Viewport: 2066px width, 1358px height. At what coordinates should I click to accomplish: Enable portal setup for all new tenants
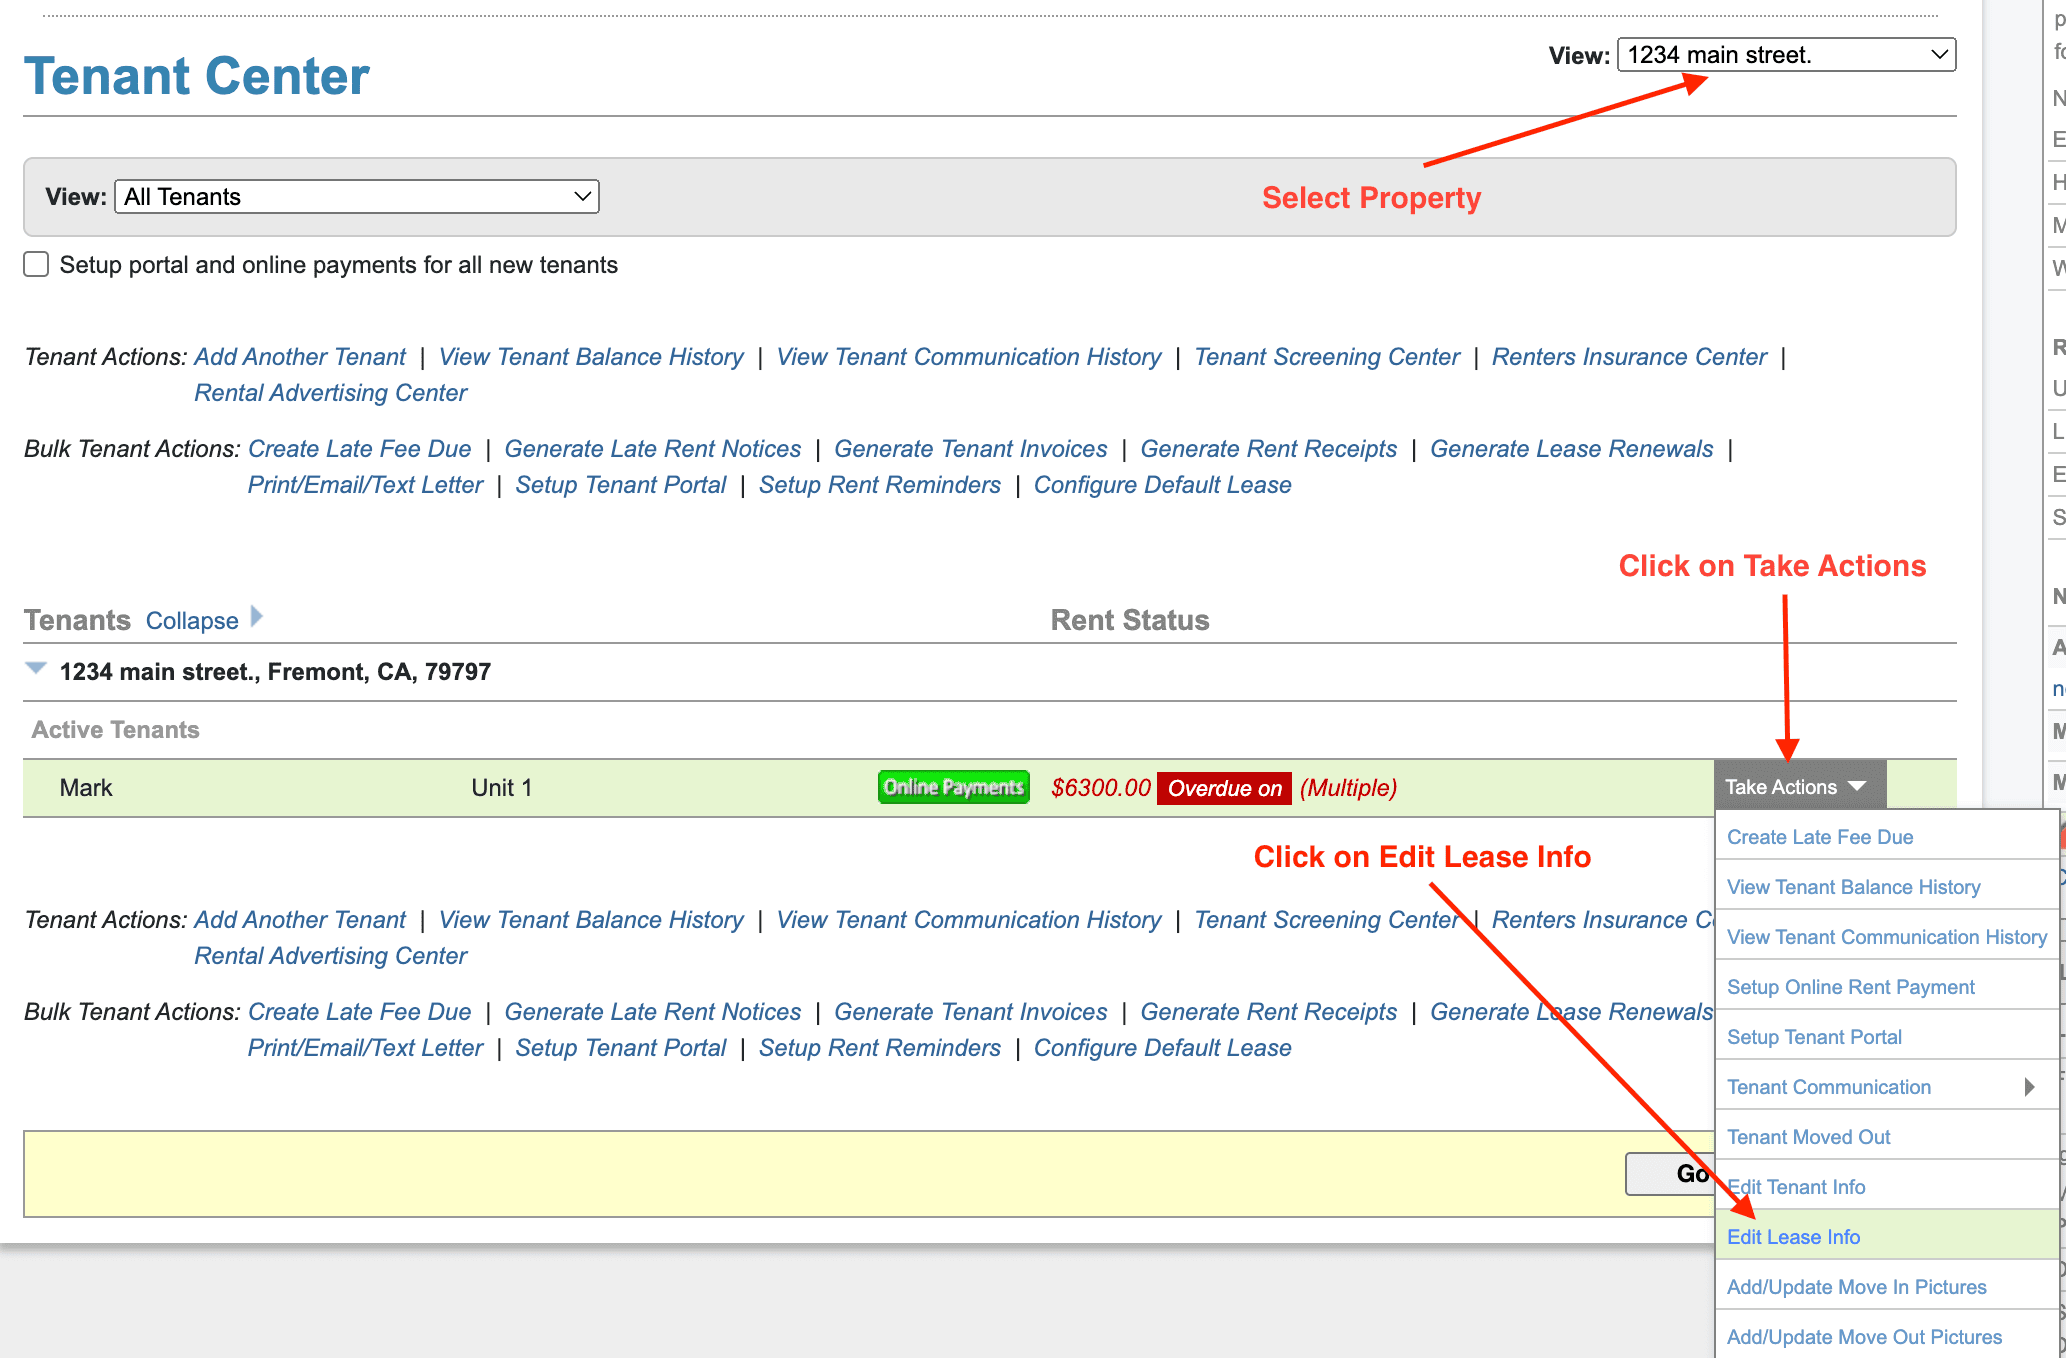[x=36, y=265]
